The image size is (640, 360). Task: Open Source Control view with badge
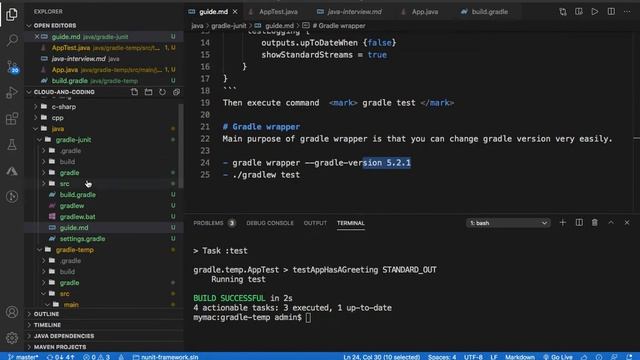(x=12, y=67)
